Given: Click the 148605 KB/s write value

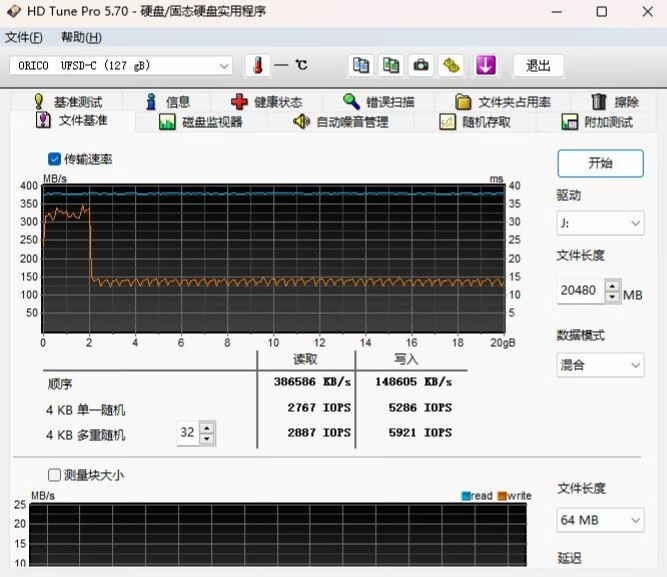Looking at the screenshot, I should coord(413,382).
